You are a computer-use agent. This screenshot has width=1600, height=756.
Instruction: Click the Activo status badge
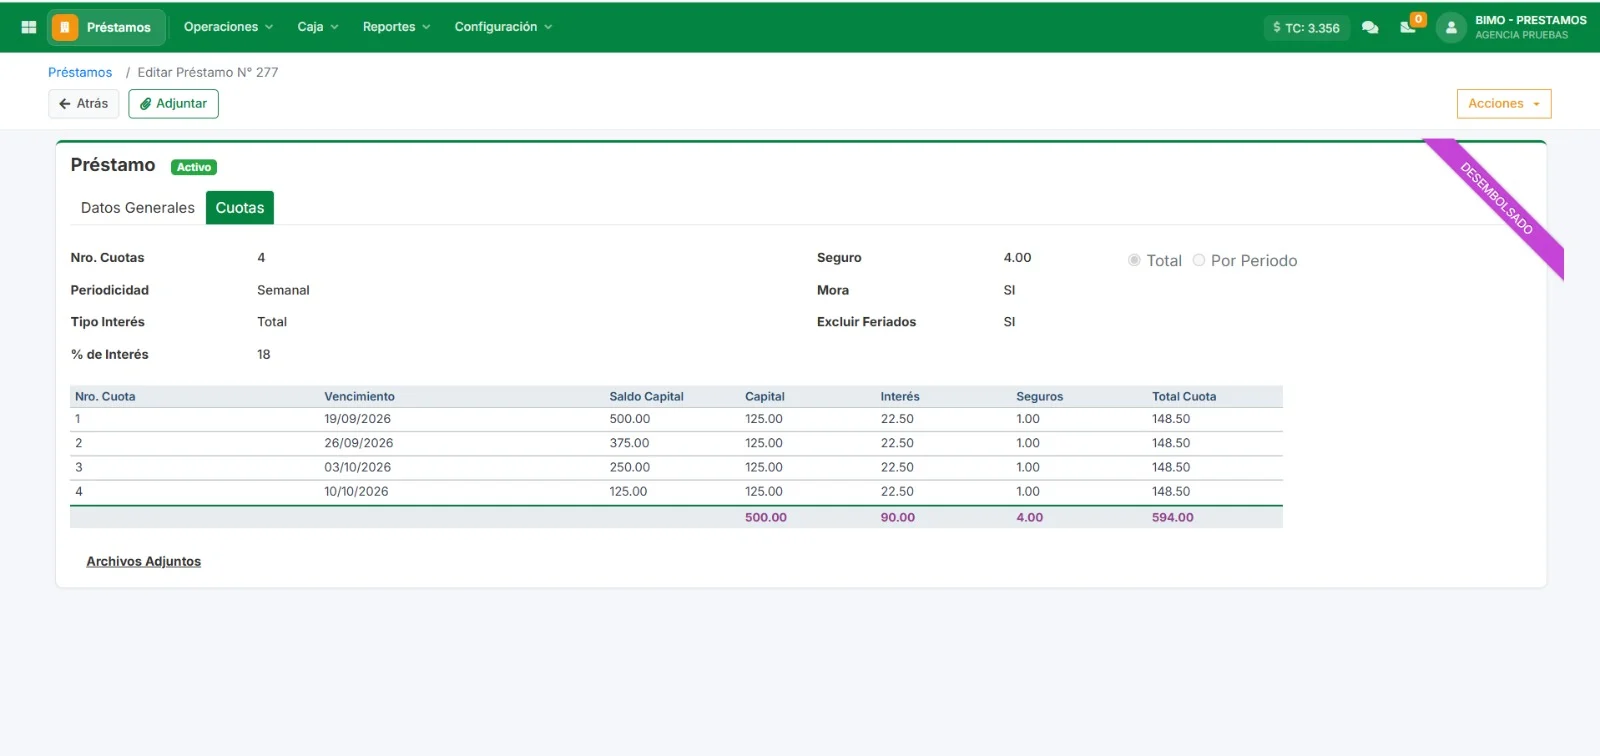(194, 167)
